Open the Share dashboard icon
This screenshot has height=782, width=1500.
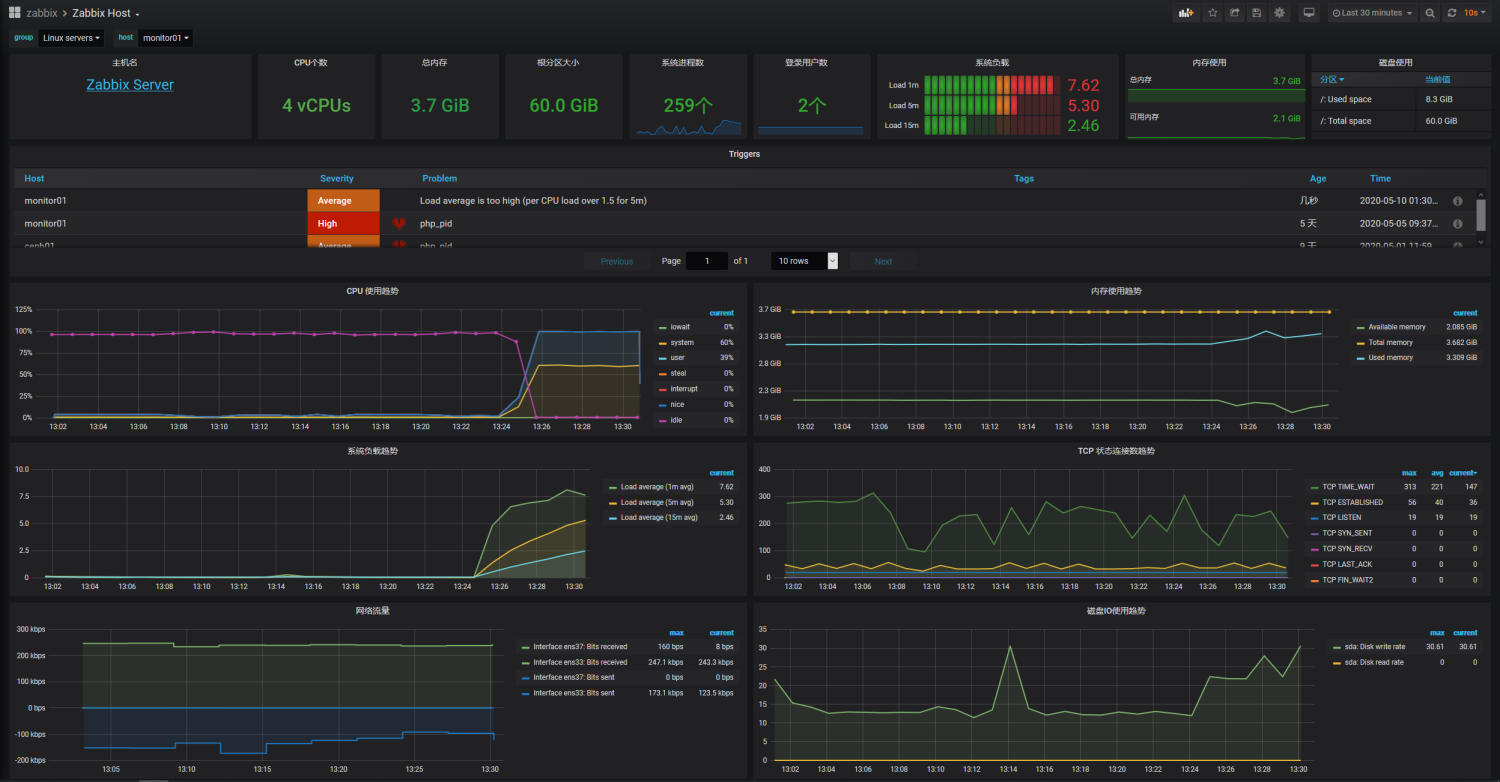[1235, 13]
